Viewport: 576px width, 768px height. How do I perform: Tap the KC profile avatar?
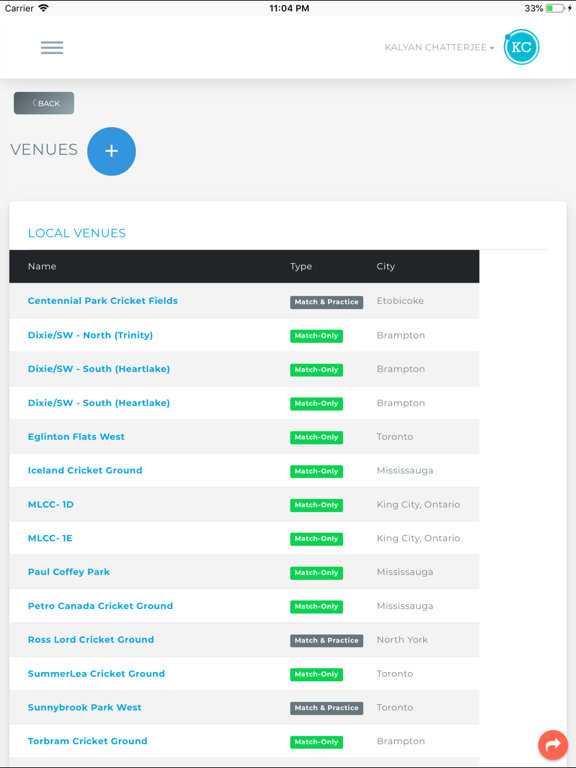point(521,47)
